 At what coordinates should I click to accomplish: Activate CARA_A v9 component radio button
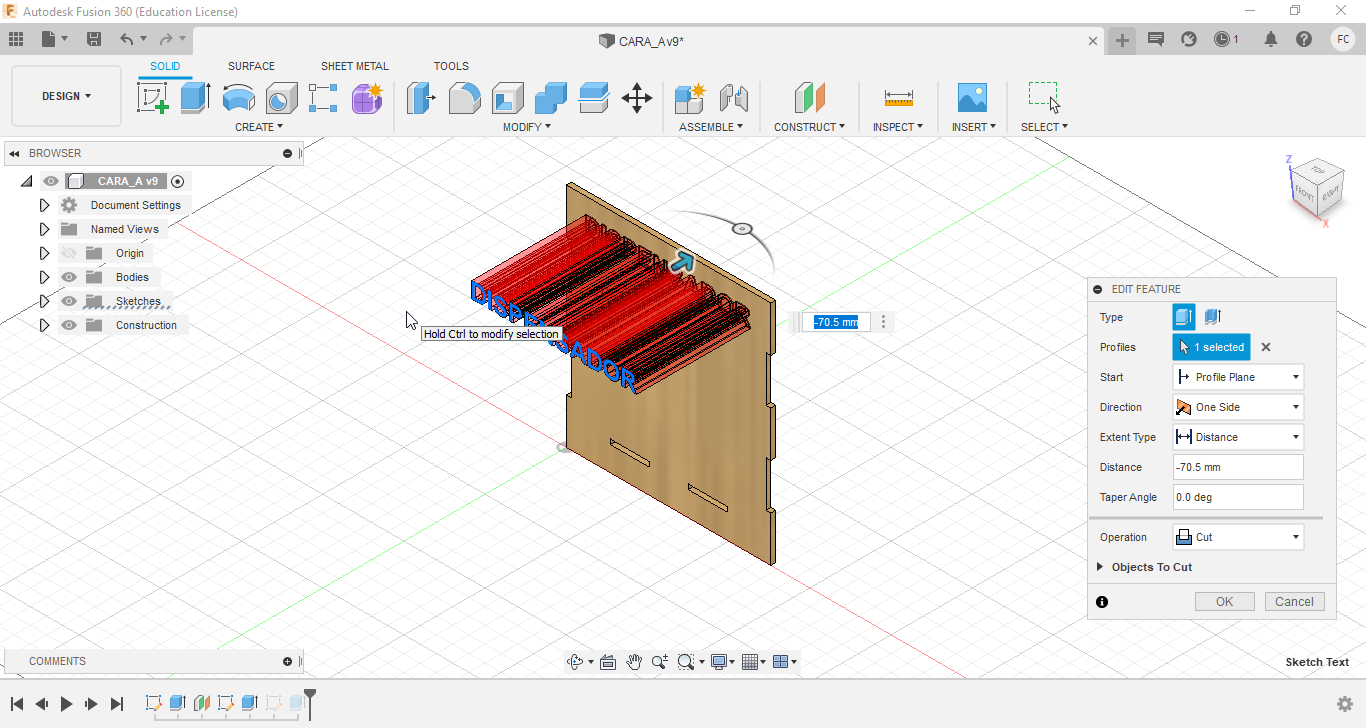(178, 181)
